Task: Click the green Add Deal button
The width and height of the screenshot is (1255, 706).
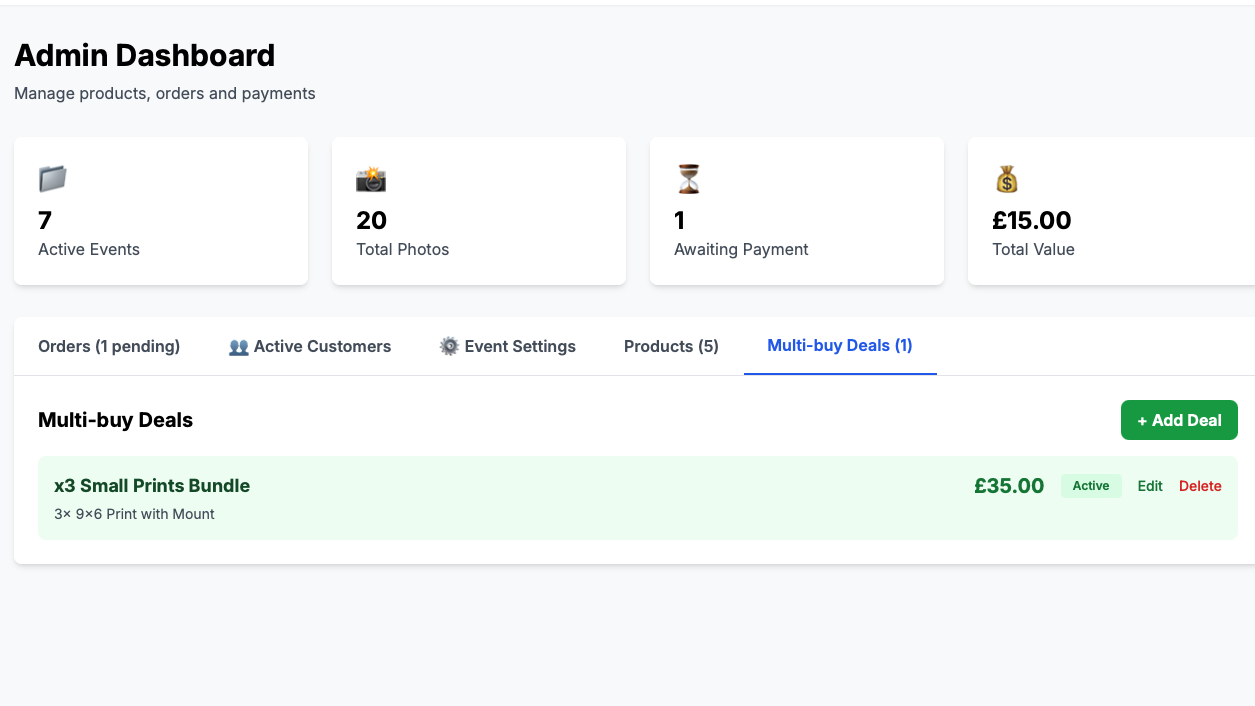Action: (1179, 420)
